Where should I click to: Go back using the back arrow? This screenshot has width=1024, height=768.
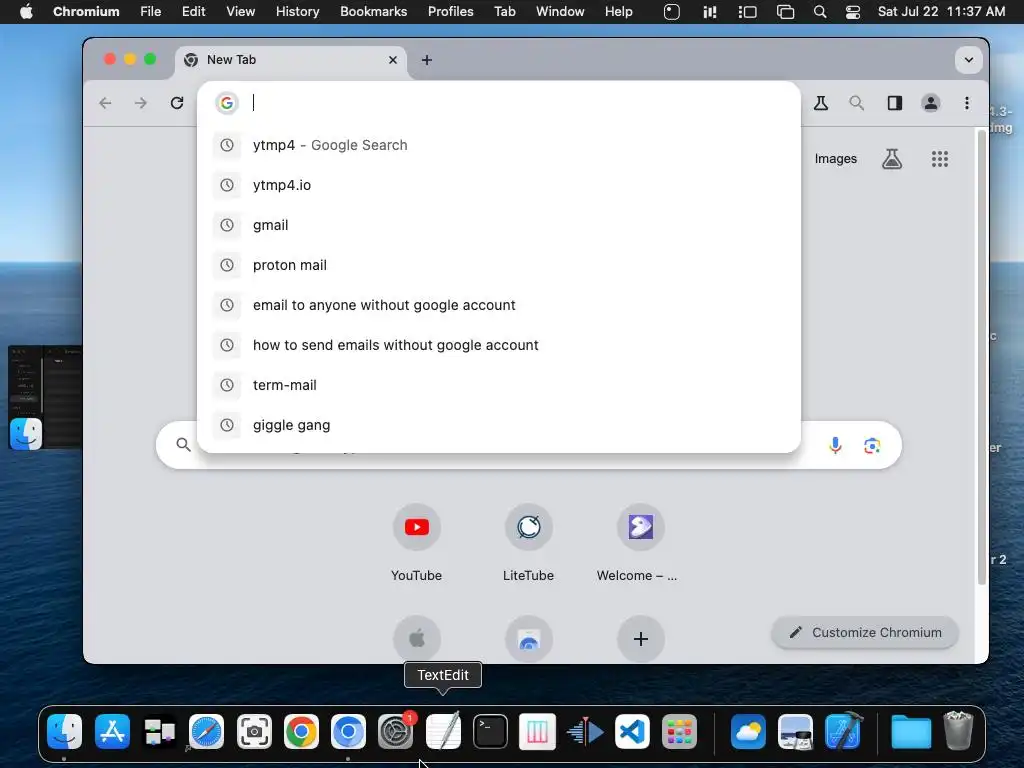[x=105, y=103]
